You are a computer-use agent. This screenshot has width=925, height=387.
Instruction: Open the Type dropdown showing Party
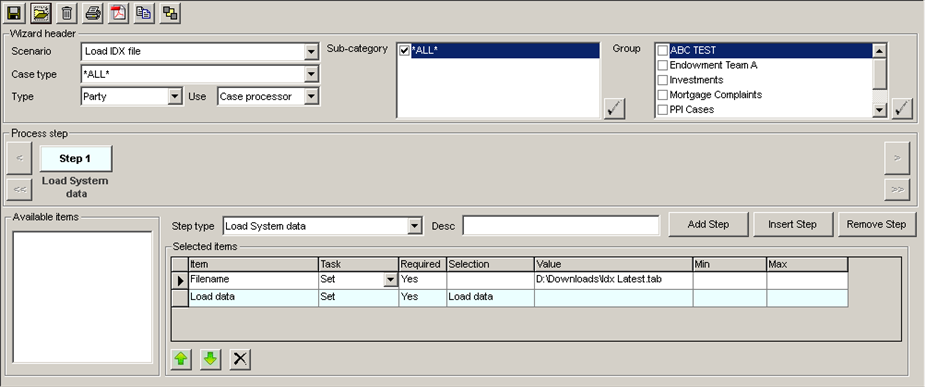point(174,97)
